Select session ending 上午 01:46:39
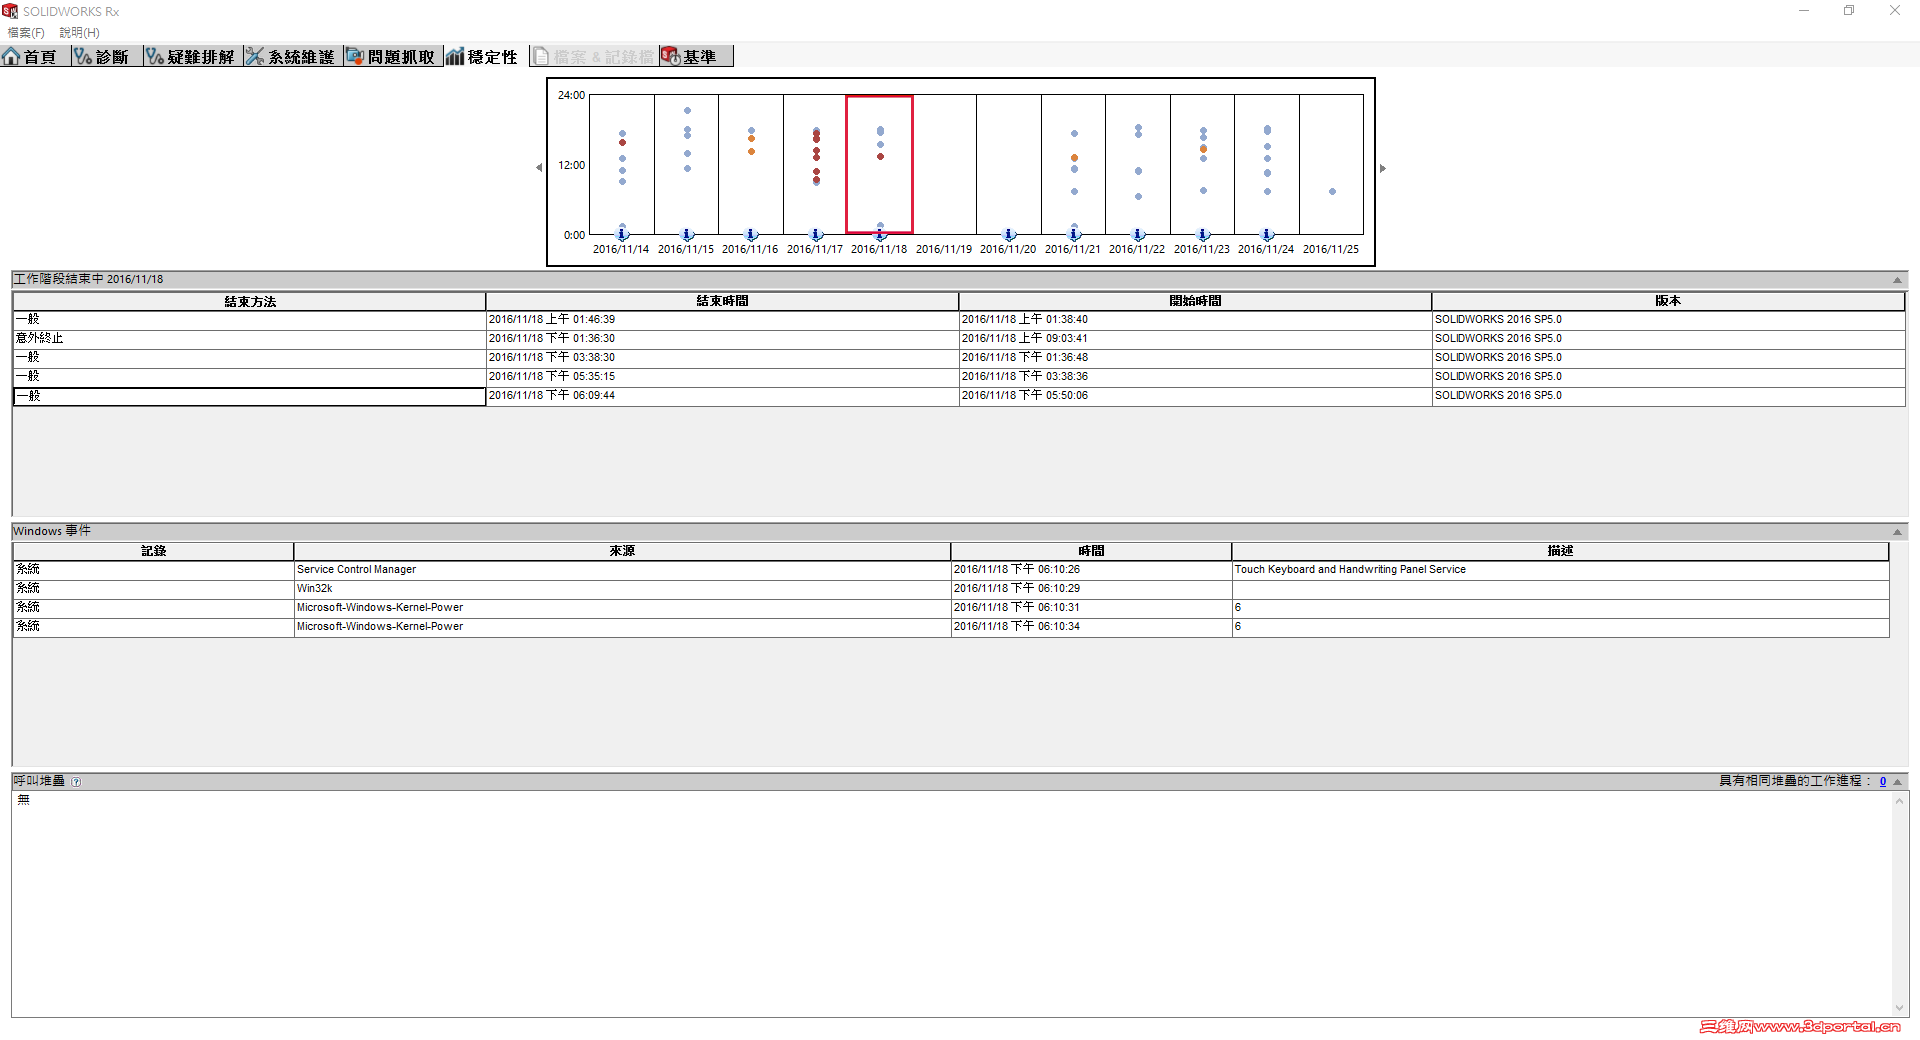This screenshot has height=1040, width=1920. coord(958,320)
